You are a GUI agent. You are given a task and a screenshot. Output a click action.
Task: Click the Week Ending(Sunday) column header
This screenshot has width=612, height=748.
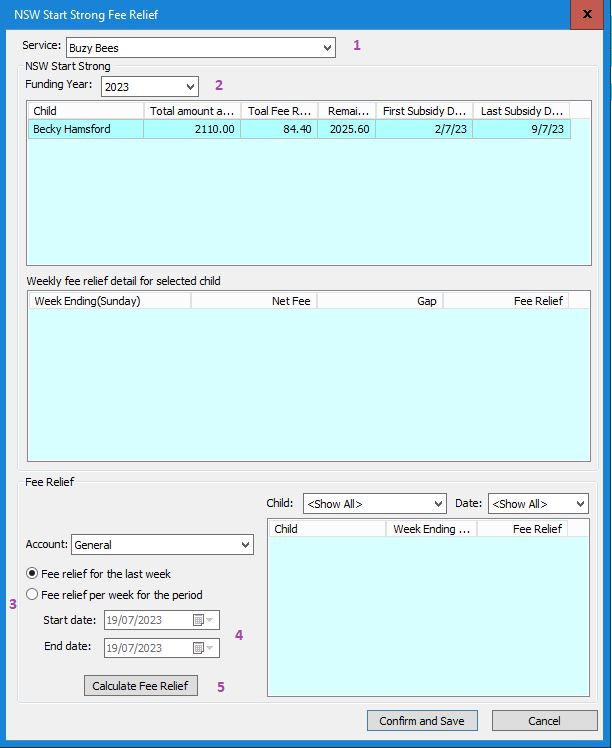pyautogui.click(x=108, y=300)
